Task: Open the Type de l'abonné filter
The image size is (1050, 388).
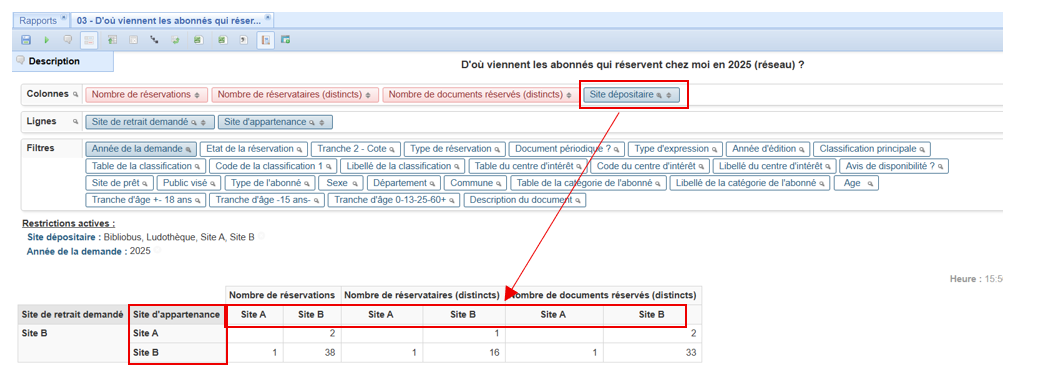Action: (269, 183)
